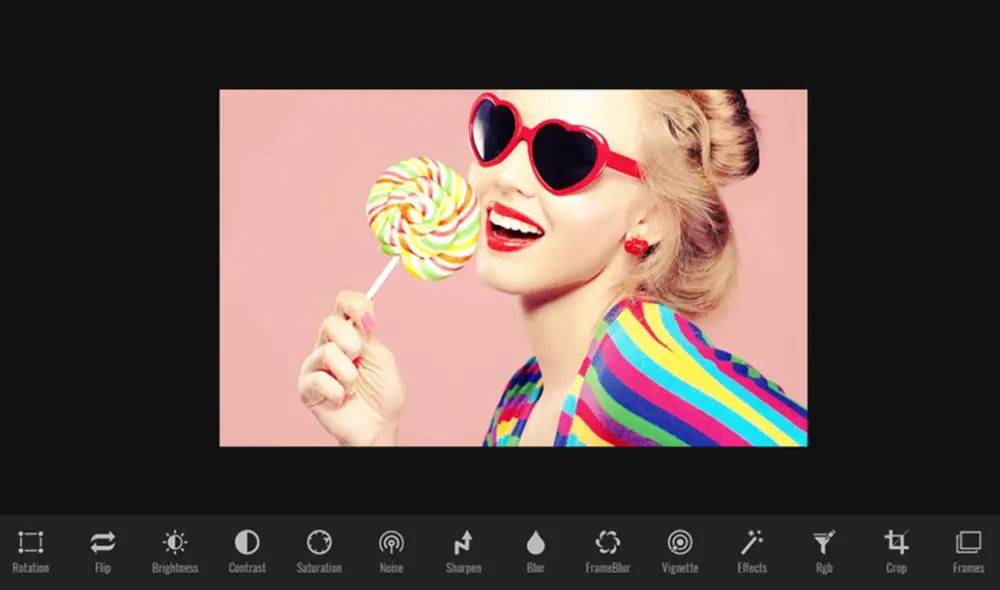Viewport: 1000px width, 590px height.
Task: Click the Rotation label text
Action: click(31, 568)
